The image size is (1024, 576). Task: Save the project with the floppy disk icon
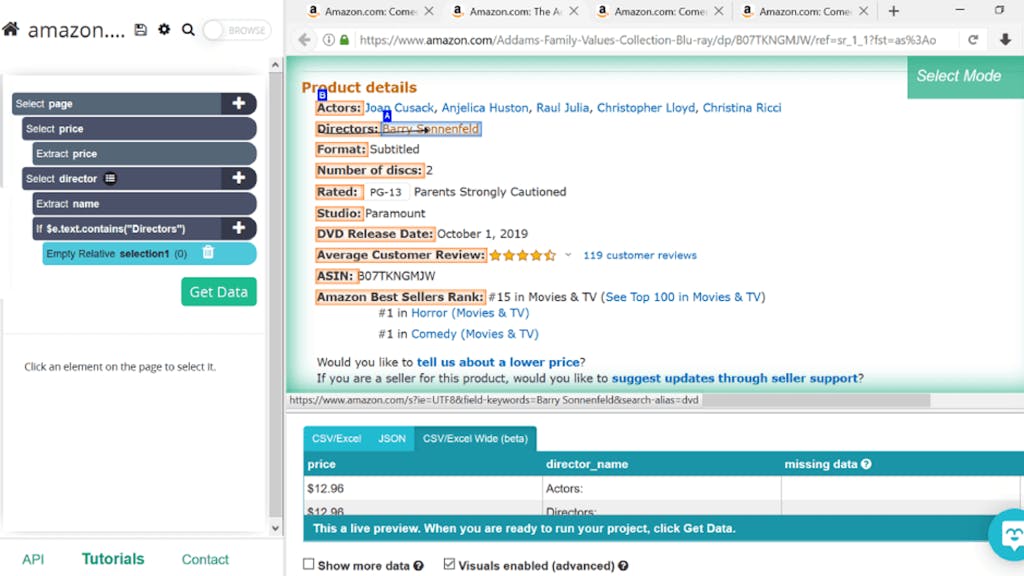tap(140, 29)
